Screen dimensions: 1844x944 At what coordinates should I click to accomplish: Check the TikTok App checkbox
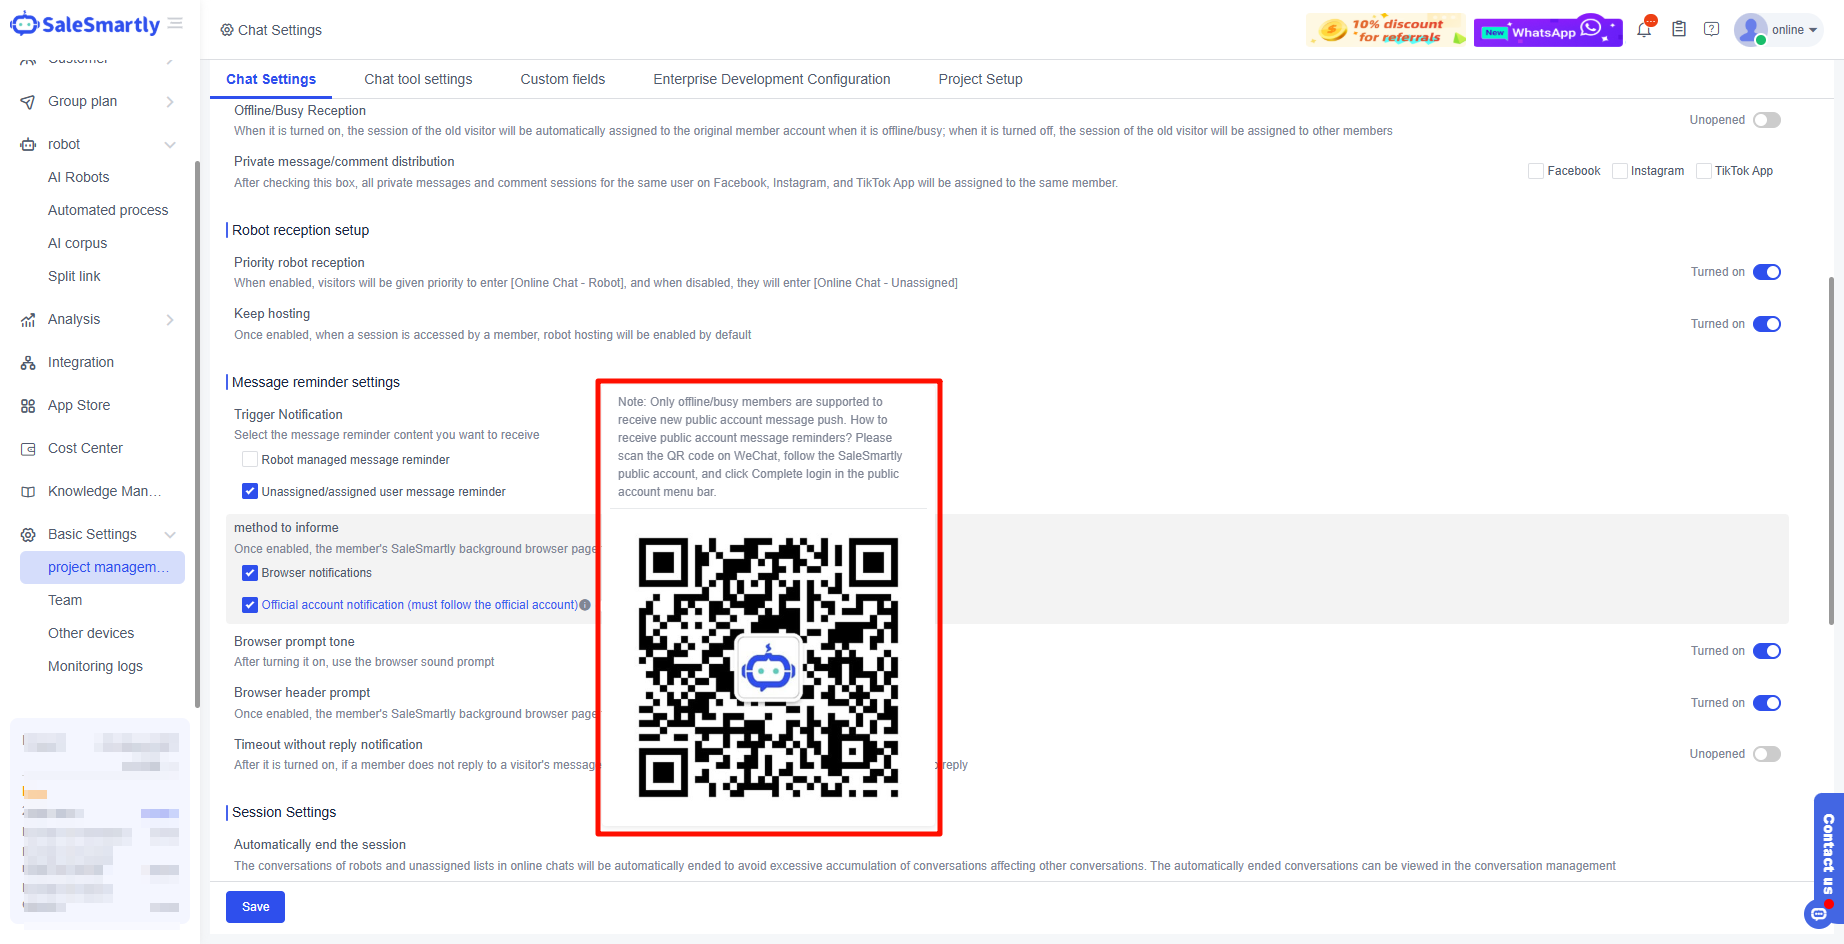pyautogui.click(x=1704, y=171)
